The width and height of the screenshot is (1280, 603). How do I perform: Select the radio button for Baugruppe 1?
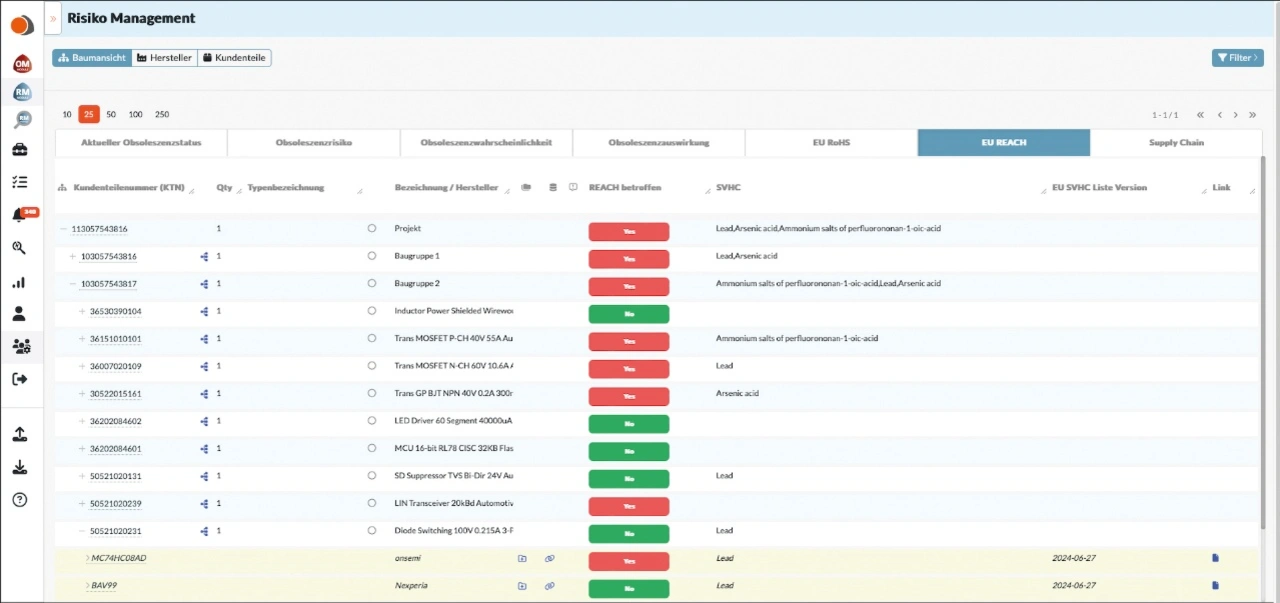click(x=372, y=256)
